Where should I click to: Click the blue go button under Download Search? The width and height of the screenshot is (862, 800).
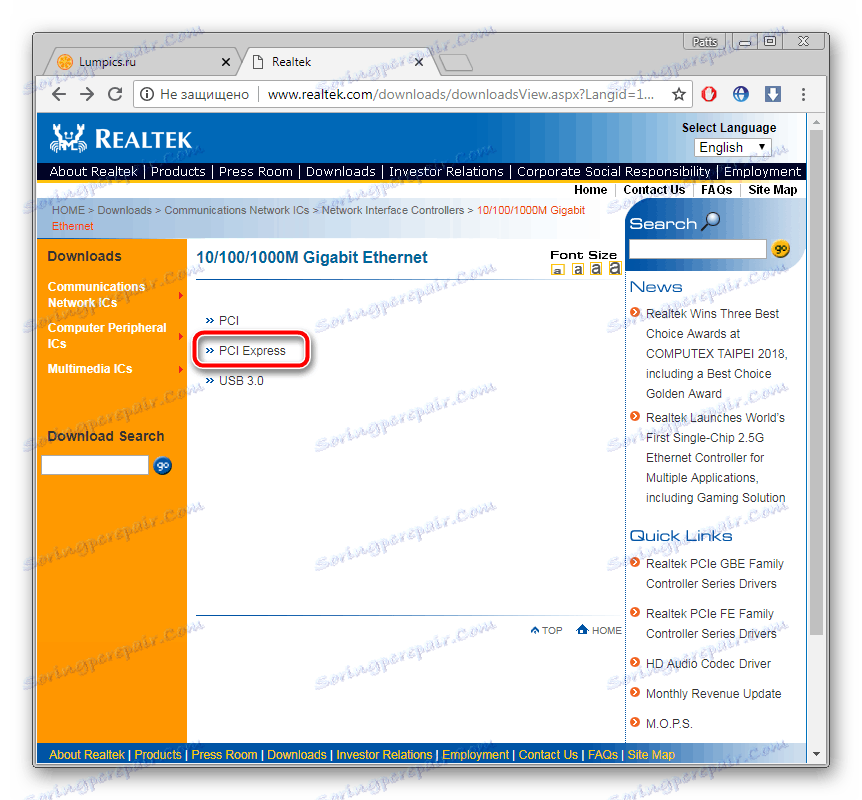coord(163,466)
